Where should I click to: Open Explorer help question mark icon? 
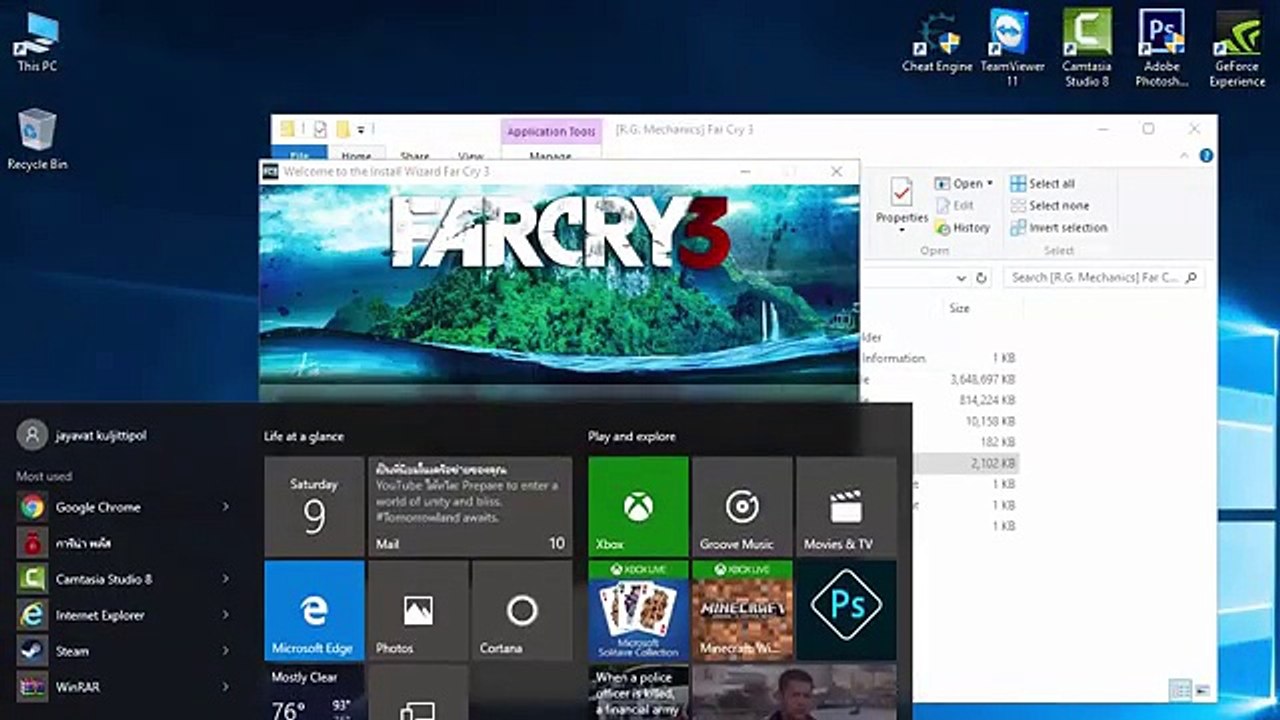(1206, 156)
